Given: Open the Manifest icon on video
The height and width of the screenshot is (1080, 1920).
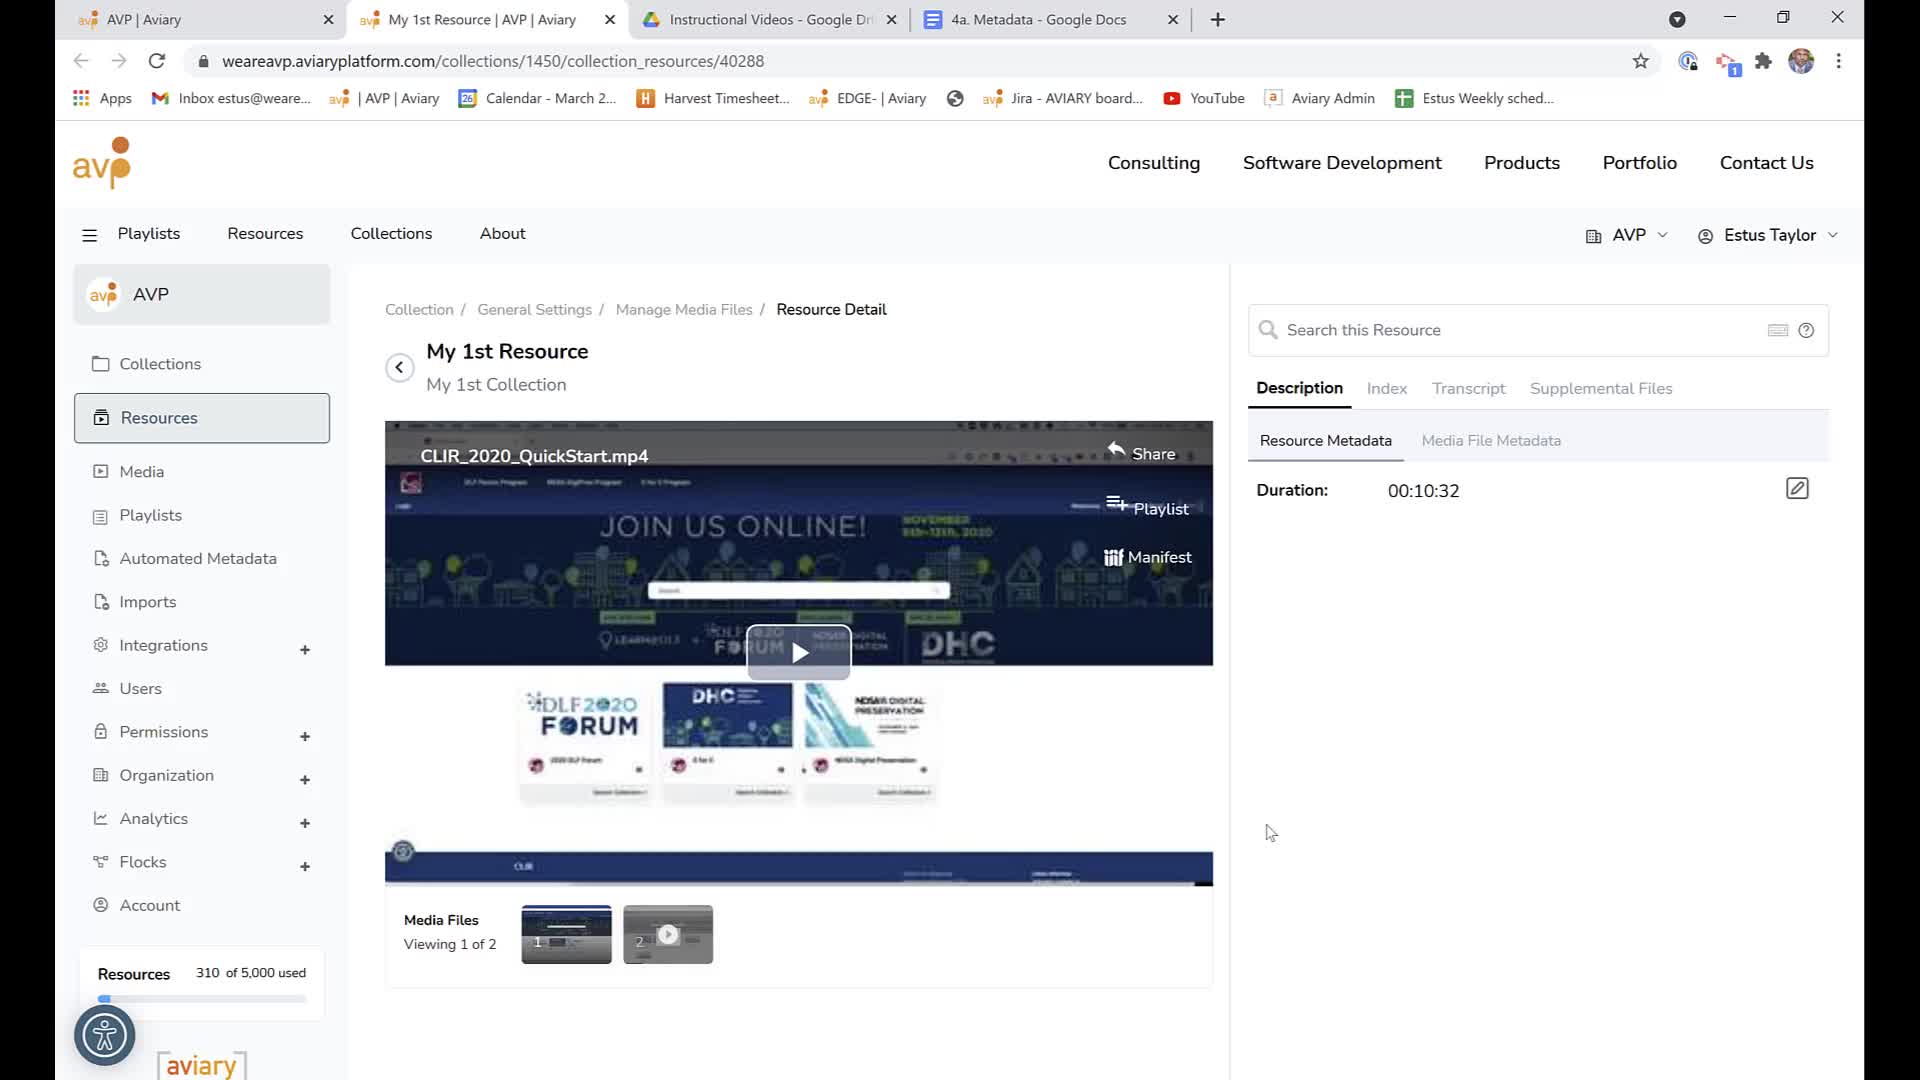Looking at the screenshot, I should (x=1113, y=557).
